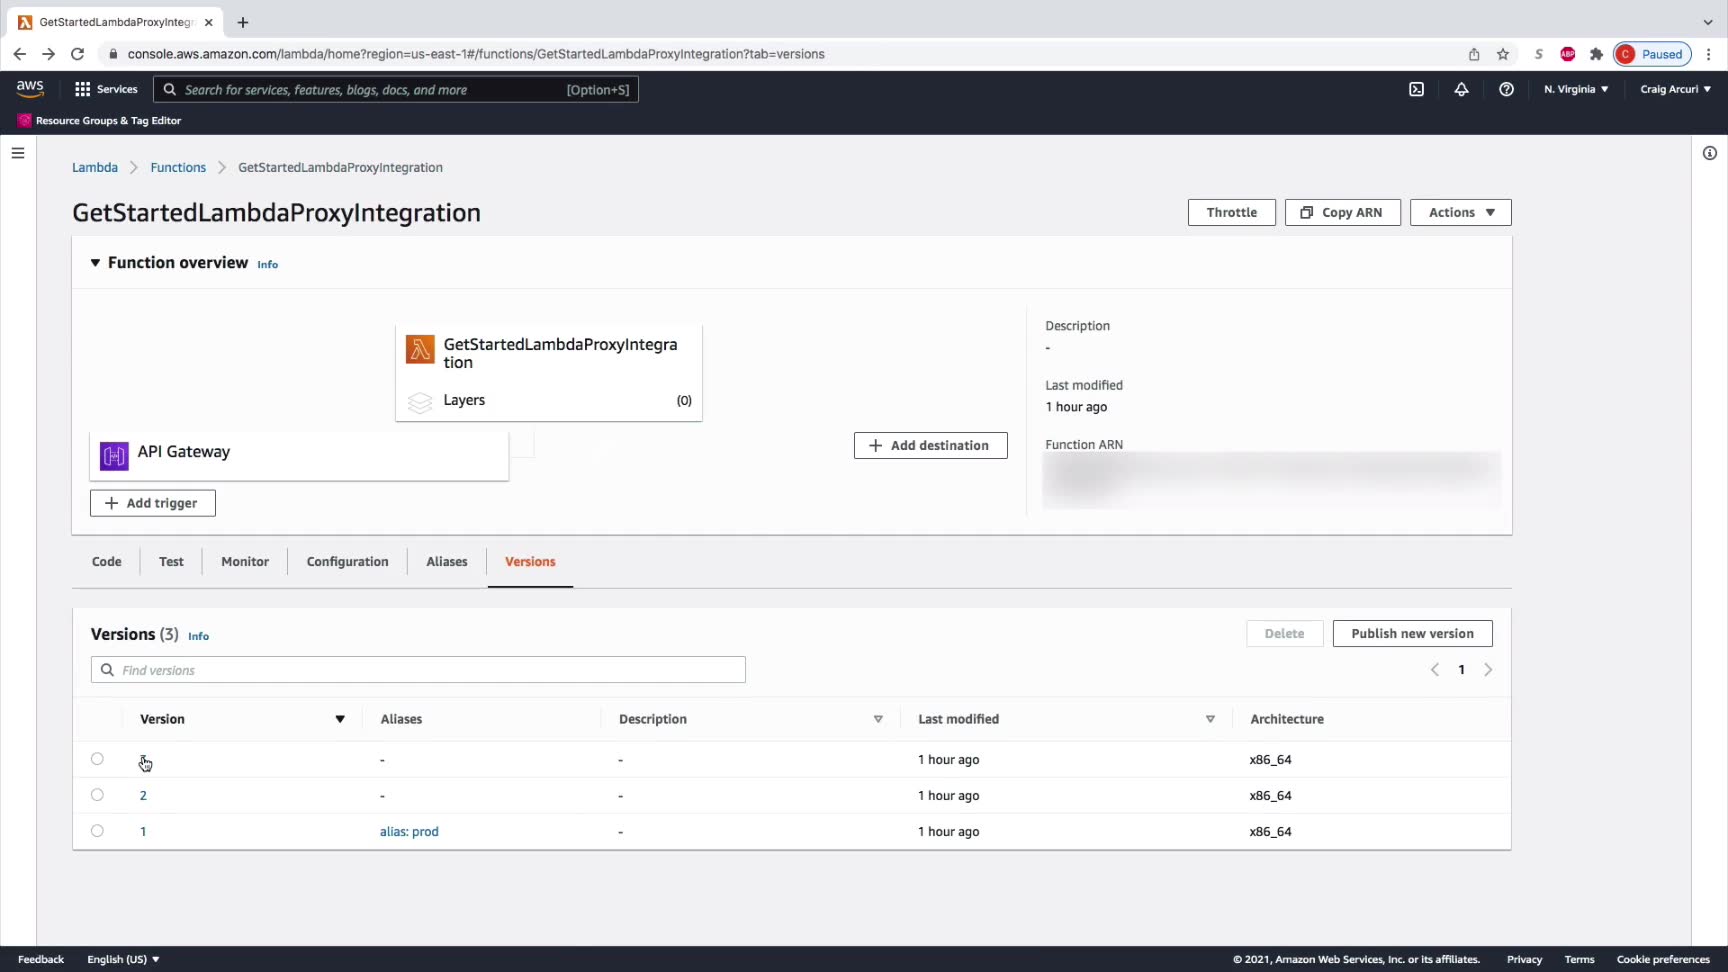1728x972 pixels.
Task: Switch to the Test tab
Action: pyautogui.click(x=171, y=562)
